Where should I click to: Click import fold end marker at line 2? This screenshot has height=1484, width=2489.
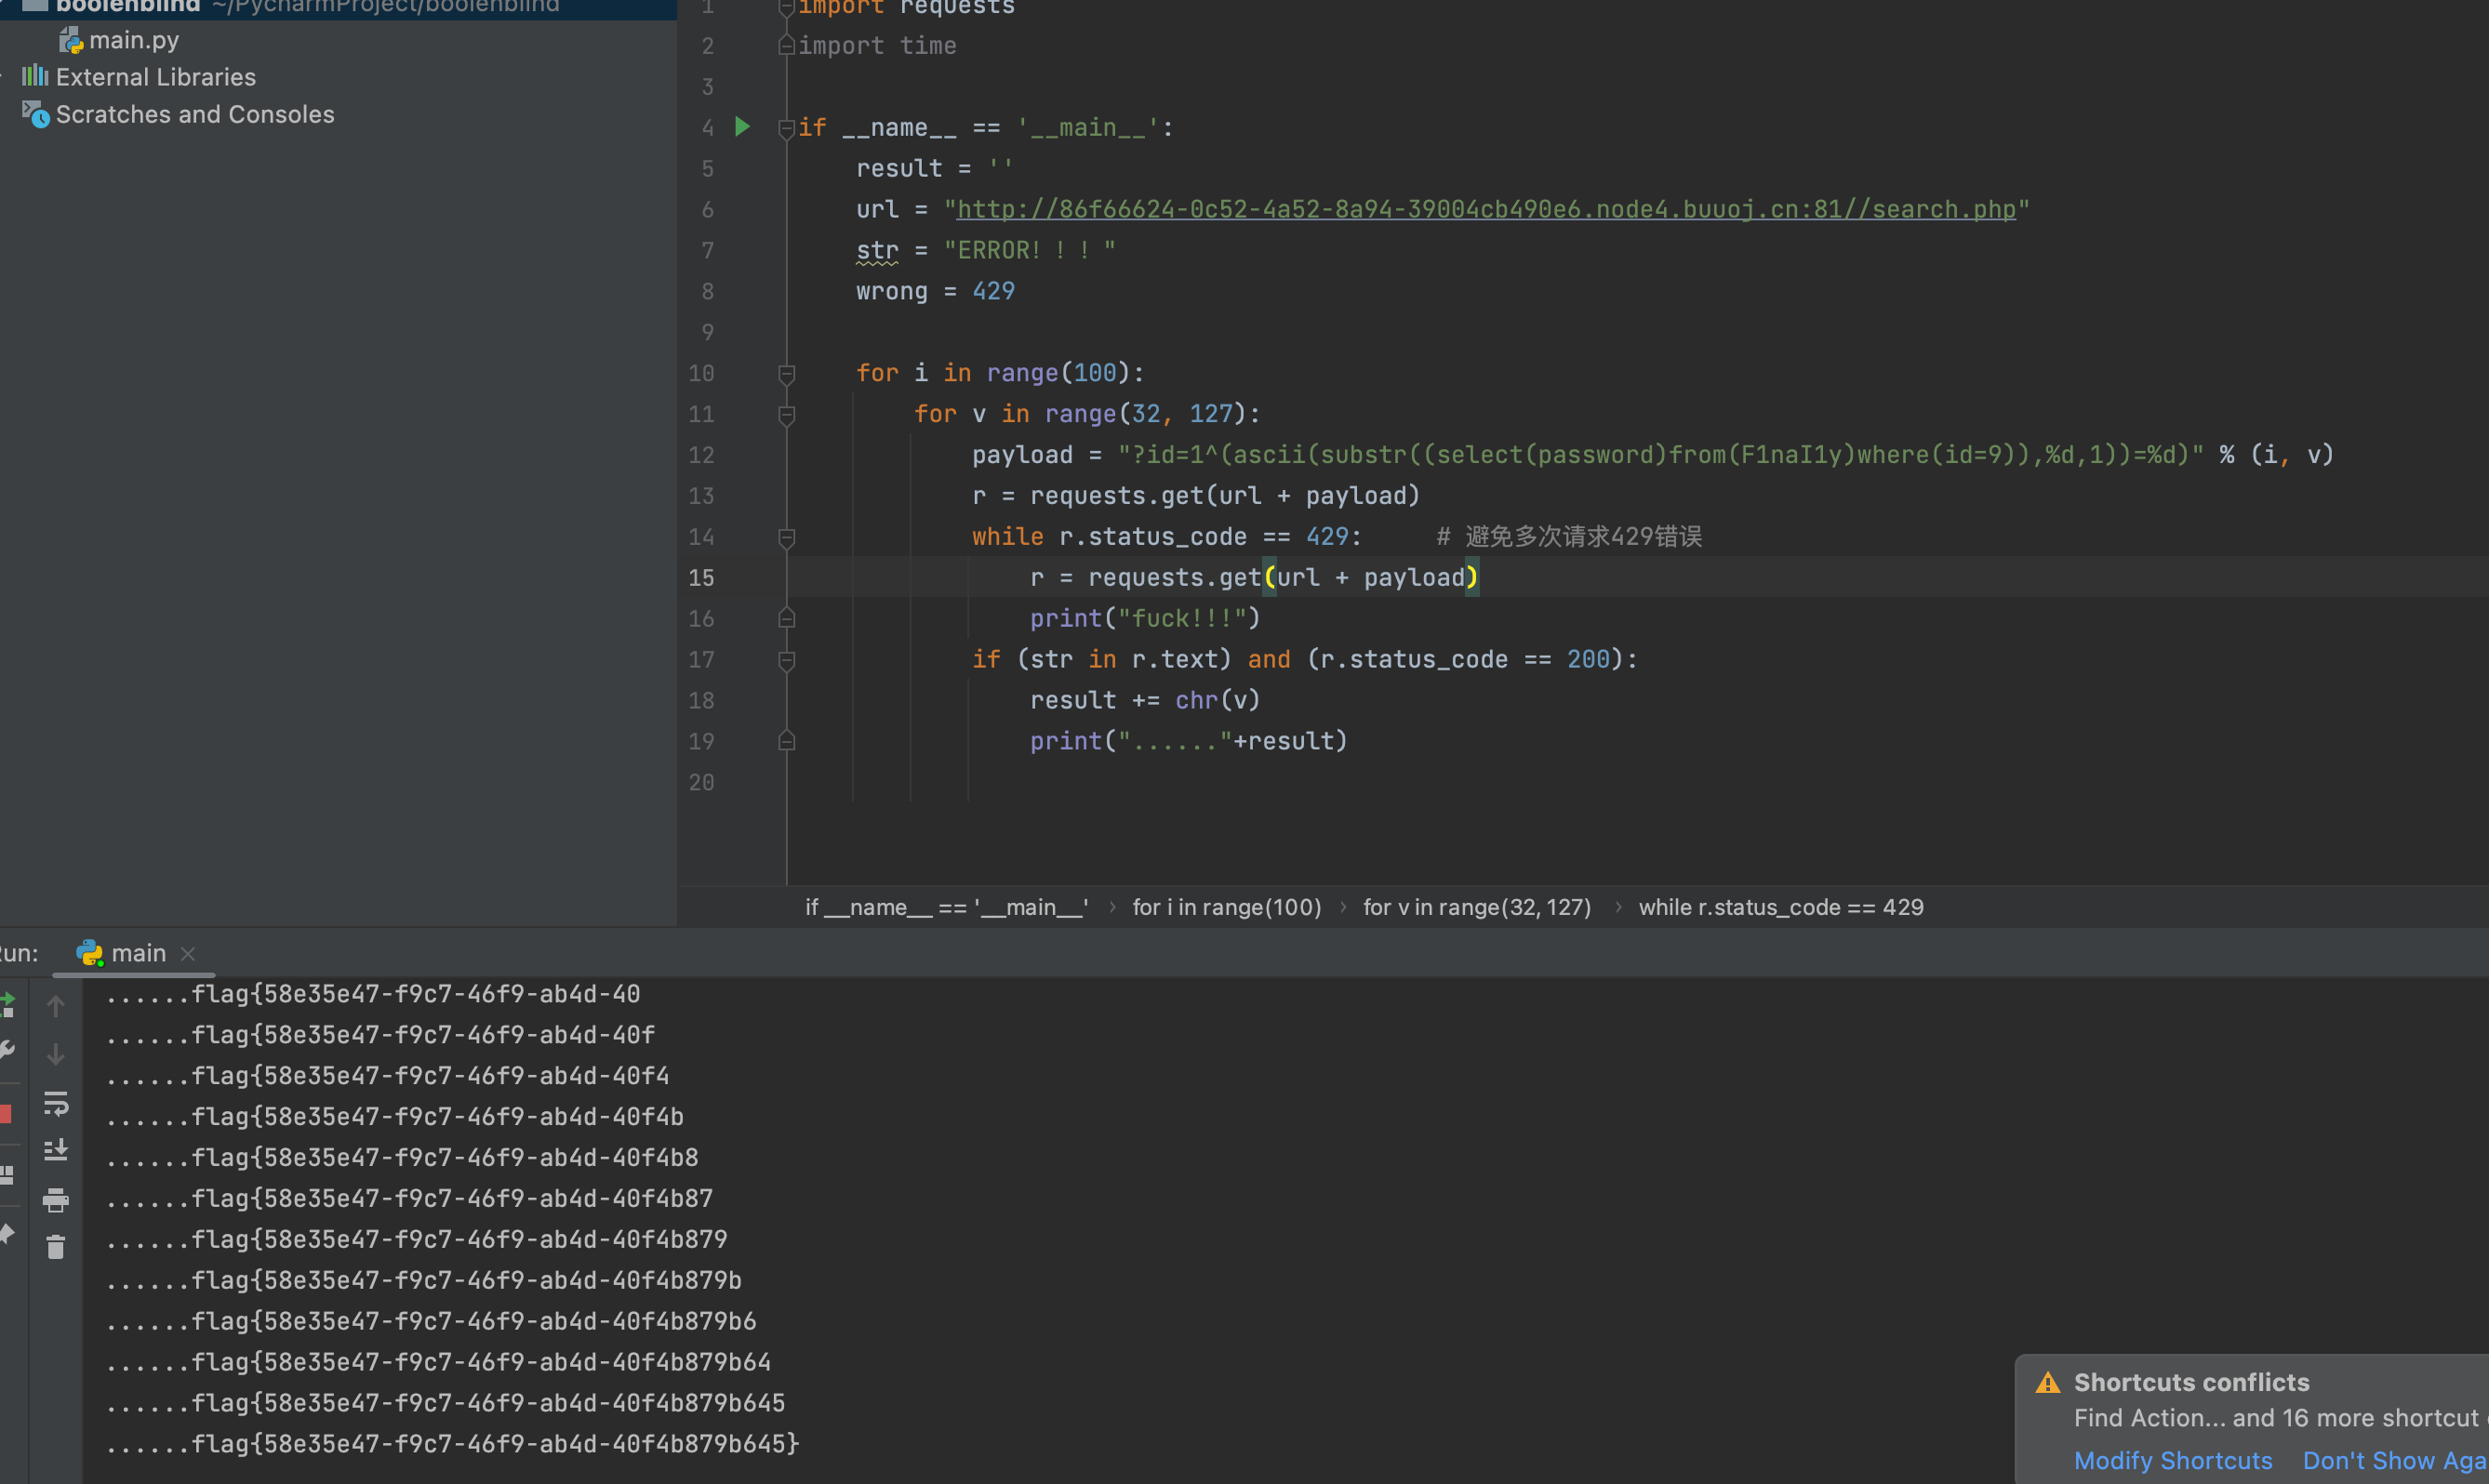[x=787, y=46]
